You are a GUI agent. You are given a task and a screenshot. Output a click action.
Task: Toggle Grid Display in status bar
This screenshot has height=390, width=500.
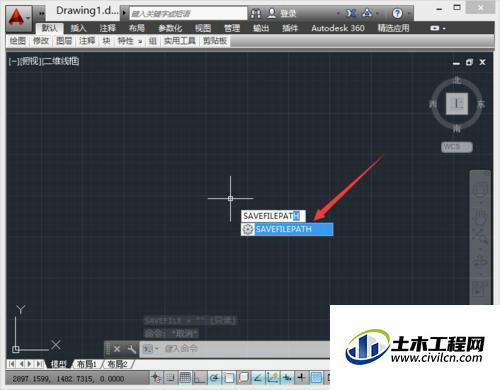coord(185,378)
